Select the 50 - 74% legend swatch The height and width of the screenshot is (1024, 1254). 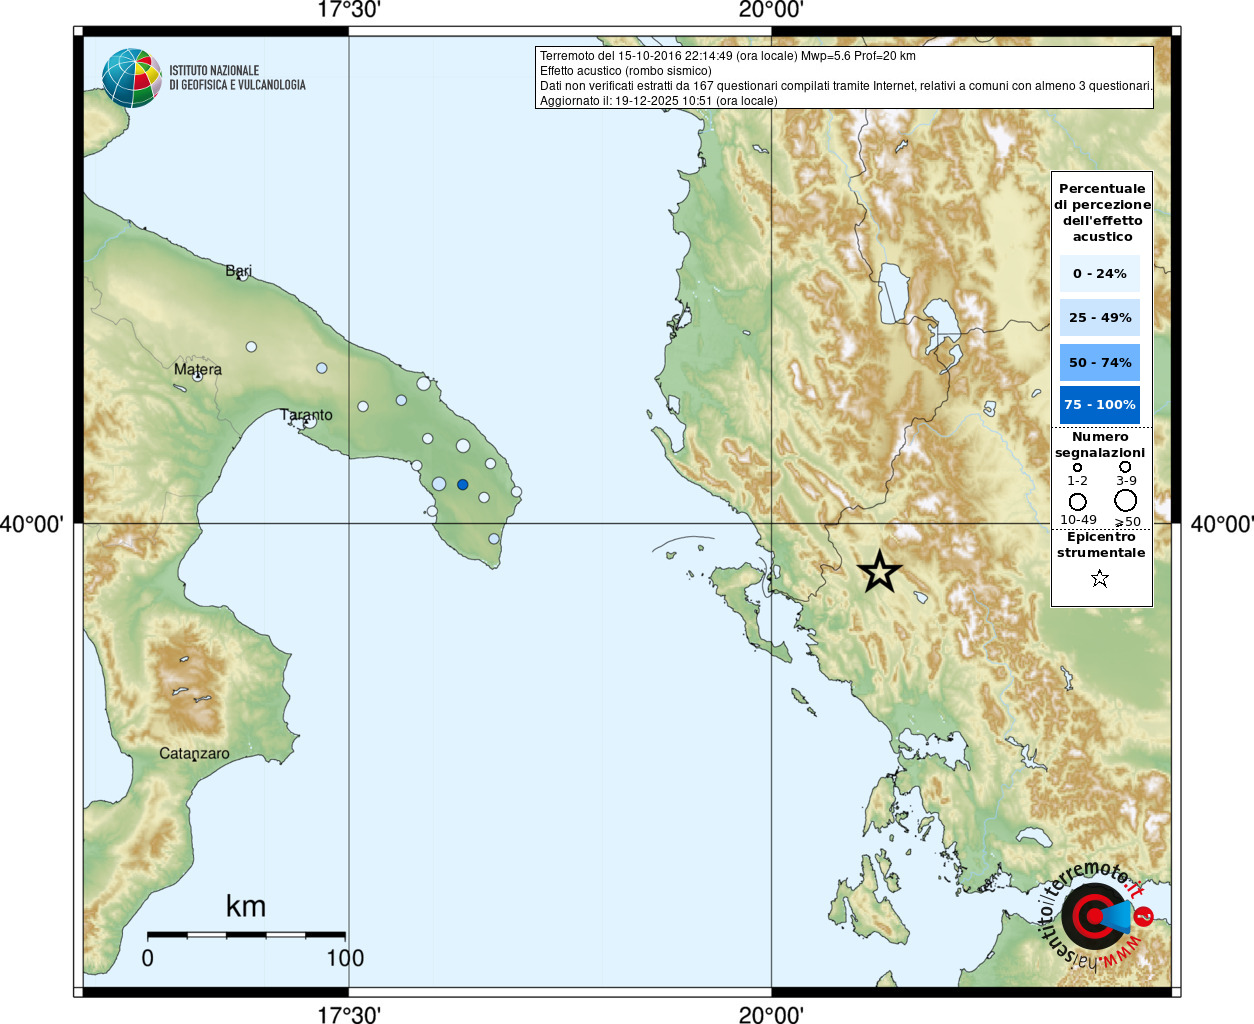(1099, 362)
